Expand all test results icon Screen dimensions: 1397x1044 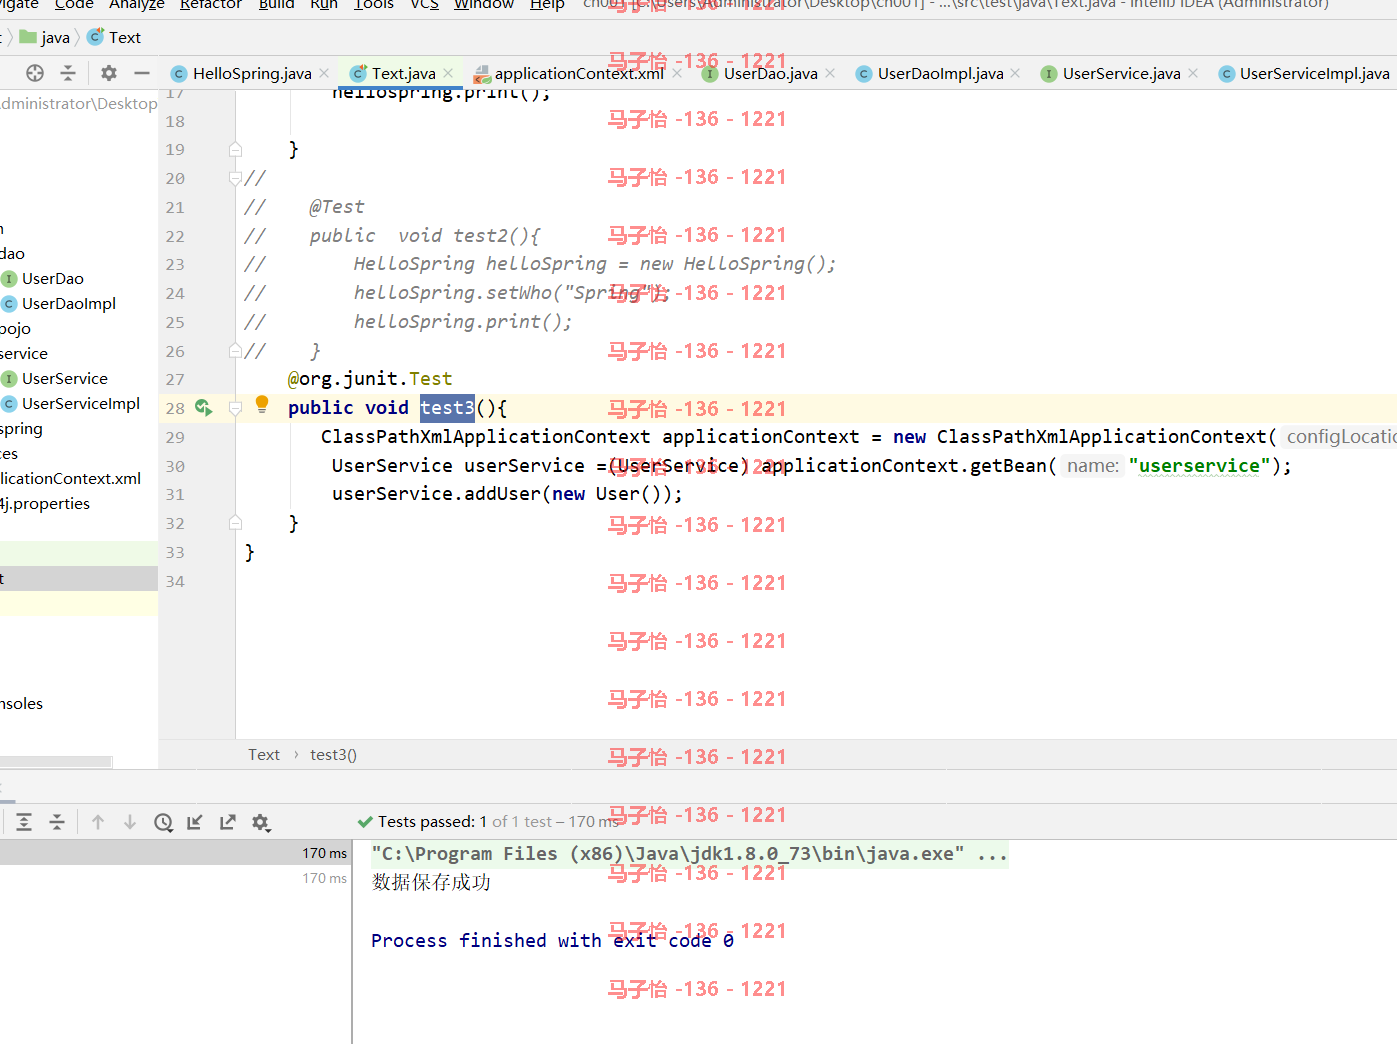point(24,822)
